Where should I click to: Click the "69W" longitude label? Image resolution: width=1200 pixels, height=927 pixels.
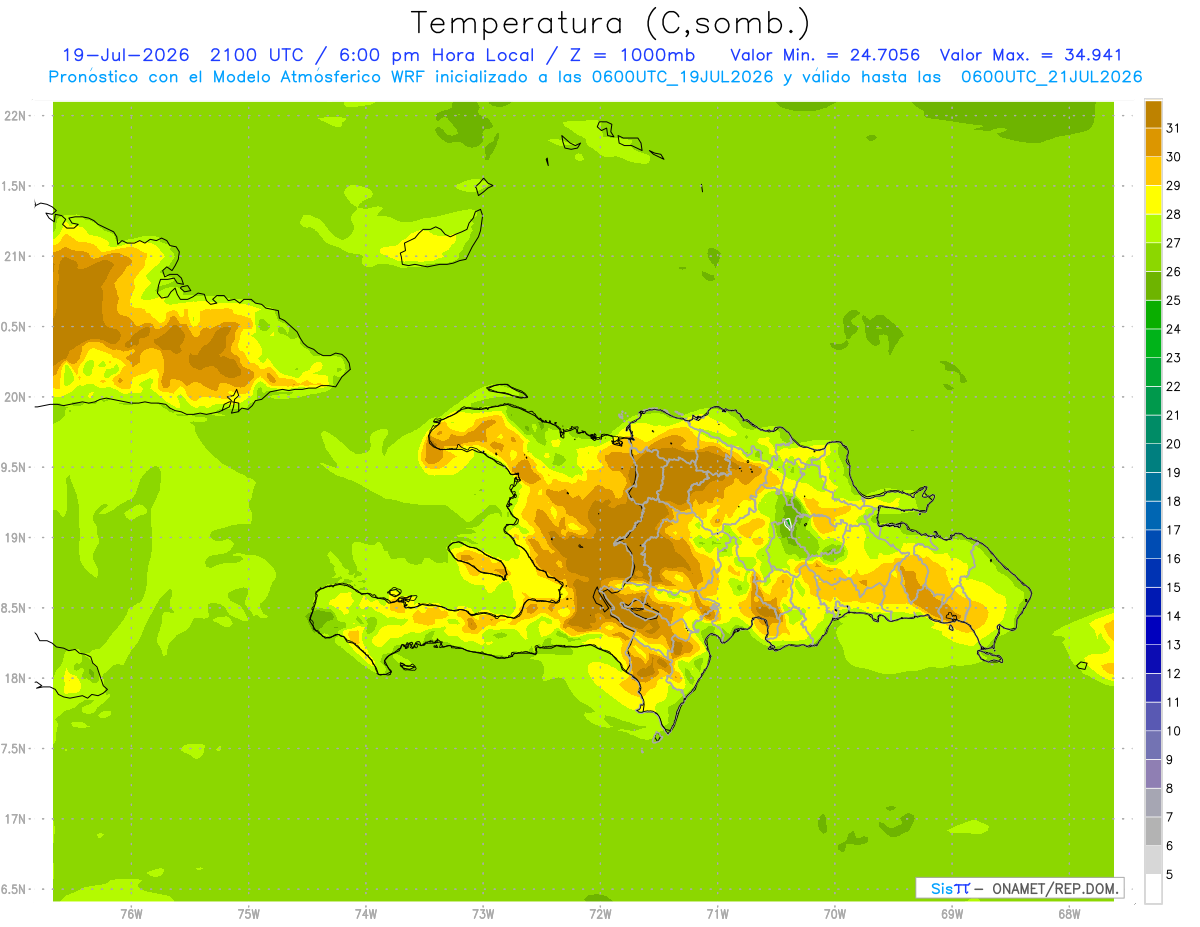pyautogui.click(x=952, y=914)
